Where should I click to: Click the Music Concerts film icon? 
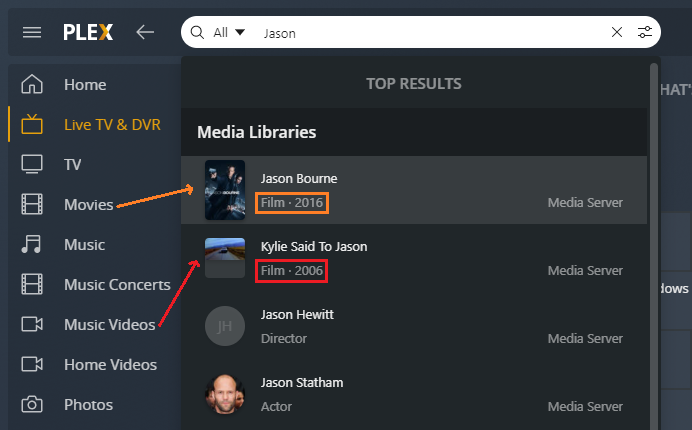32,284
